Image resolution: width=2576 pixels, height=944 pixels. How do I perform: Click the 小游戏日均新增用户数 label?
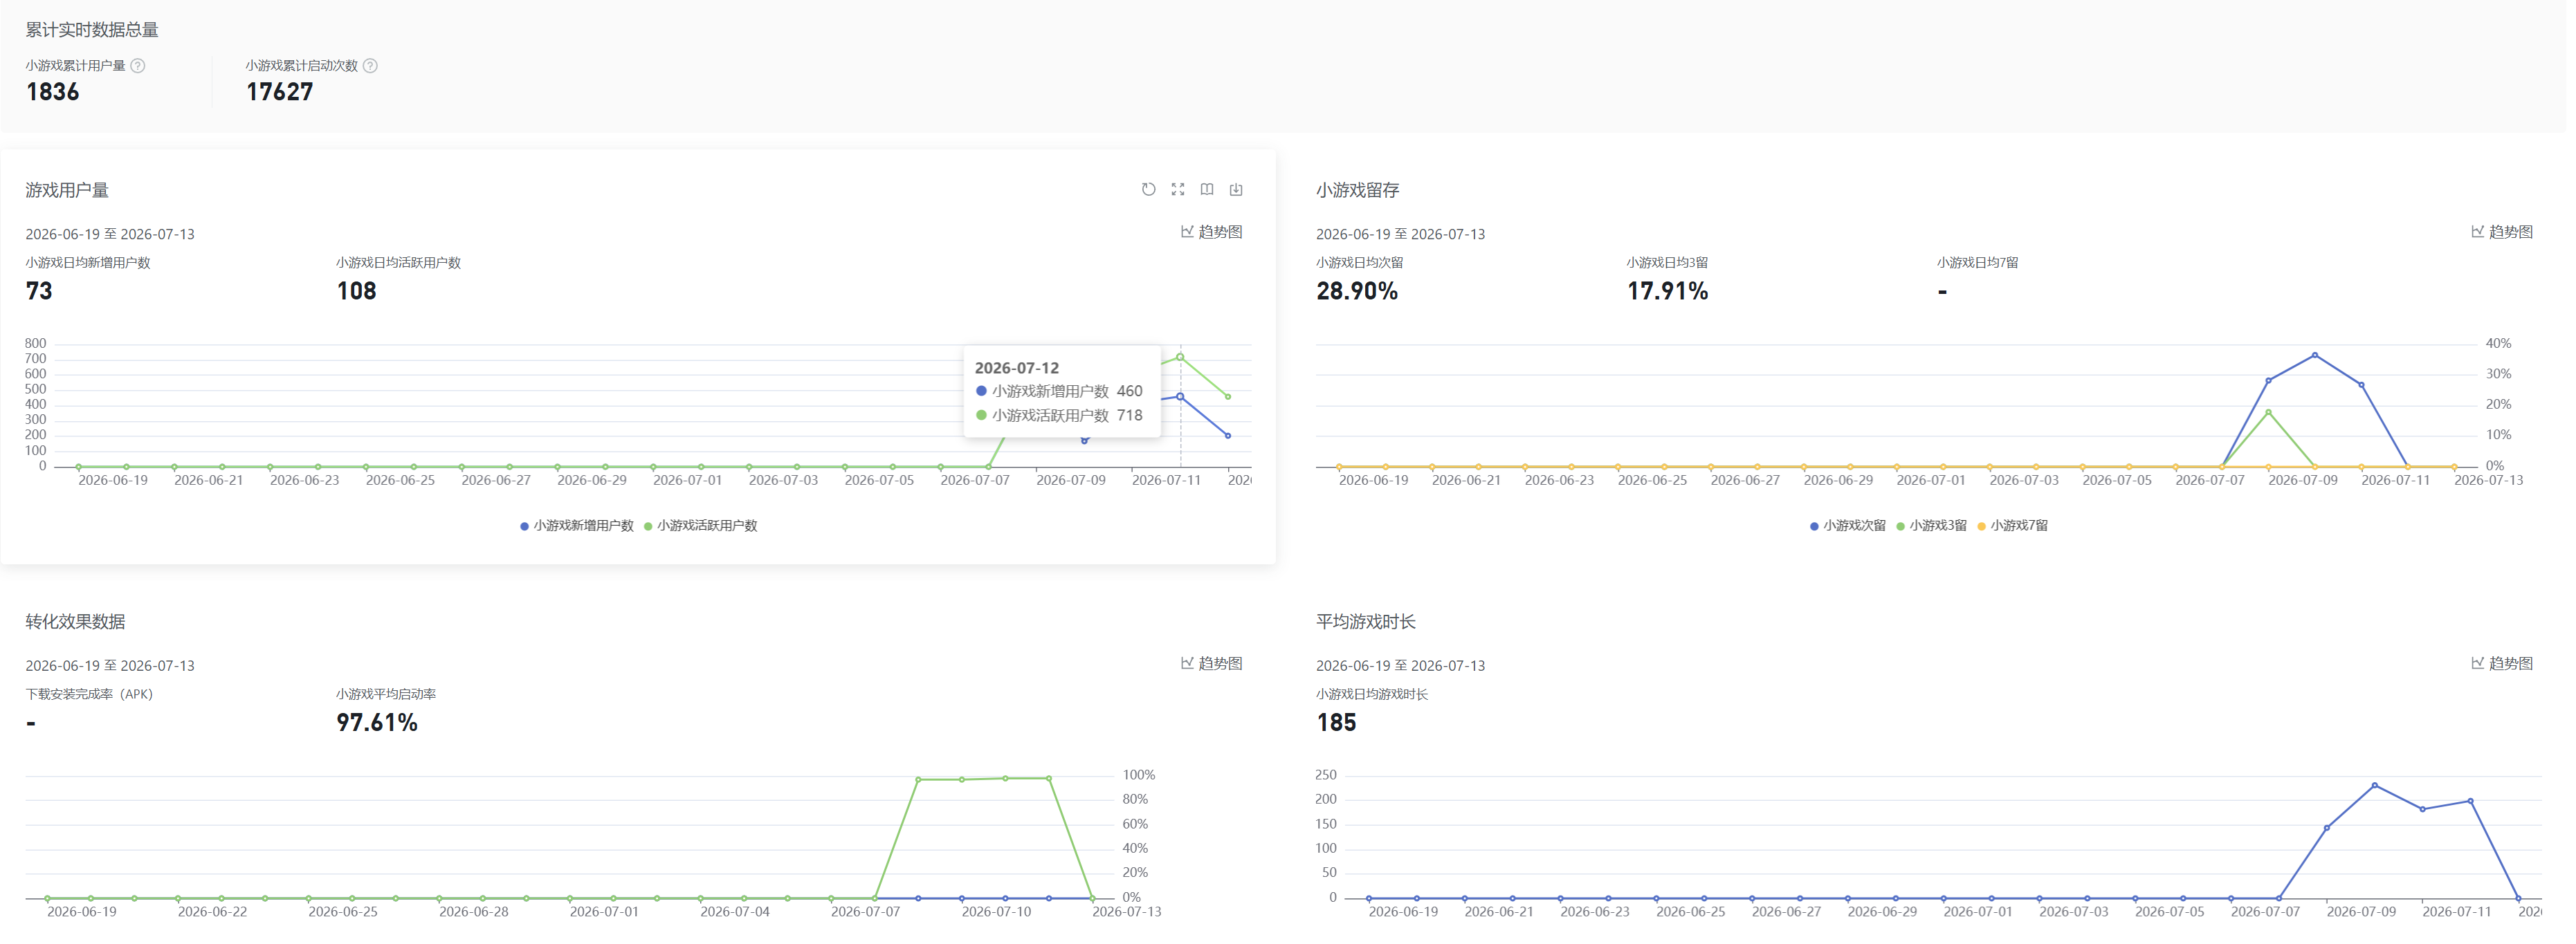tap(88, 263)
